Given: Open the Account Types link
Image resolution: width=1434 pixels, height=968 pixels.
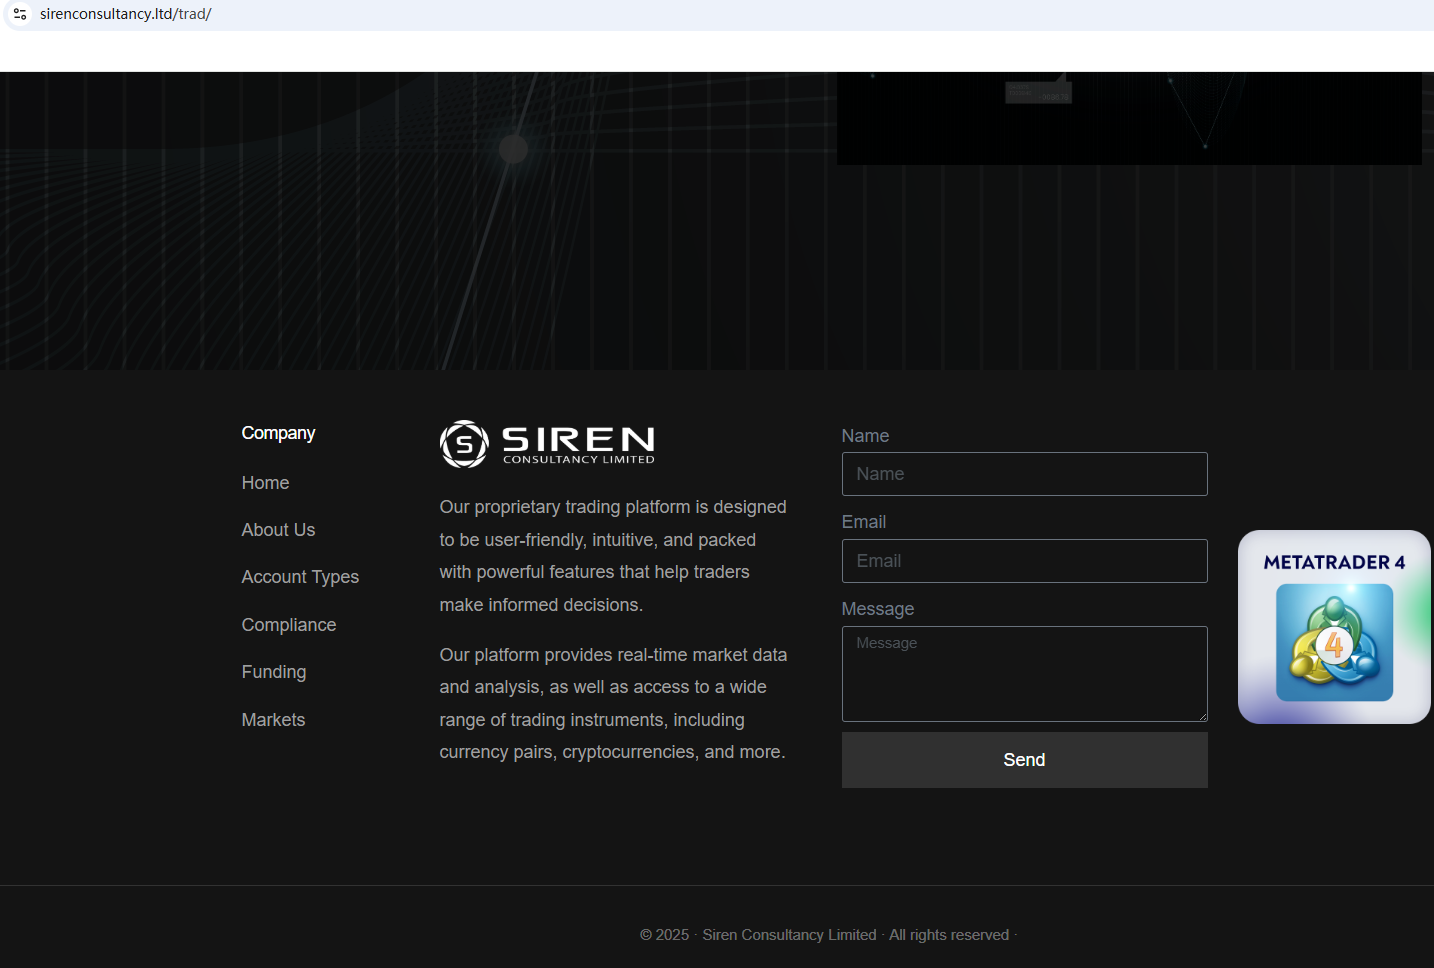Looking at the screenshot, I should point(300,577).
